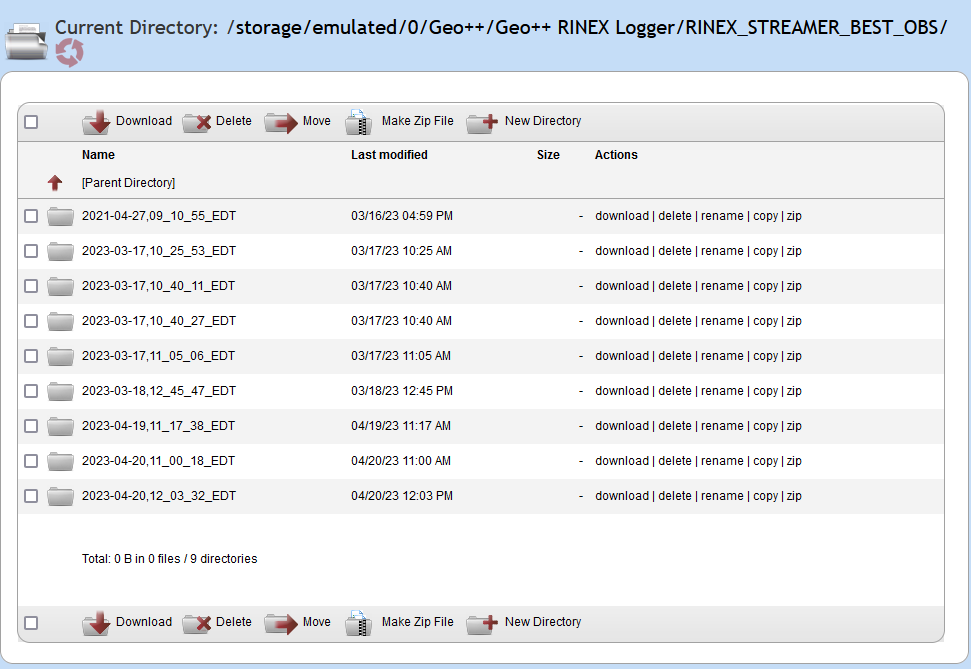Check the checkbox for 2021-04-27,09_10_55_EDT

click(x=30, y=216)
